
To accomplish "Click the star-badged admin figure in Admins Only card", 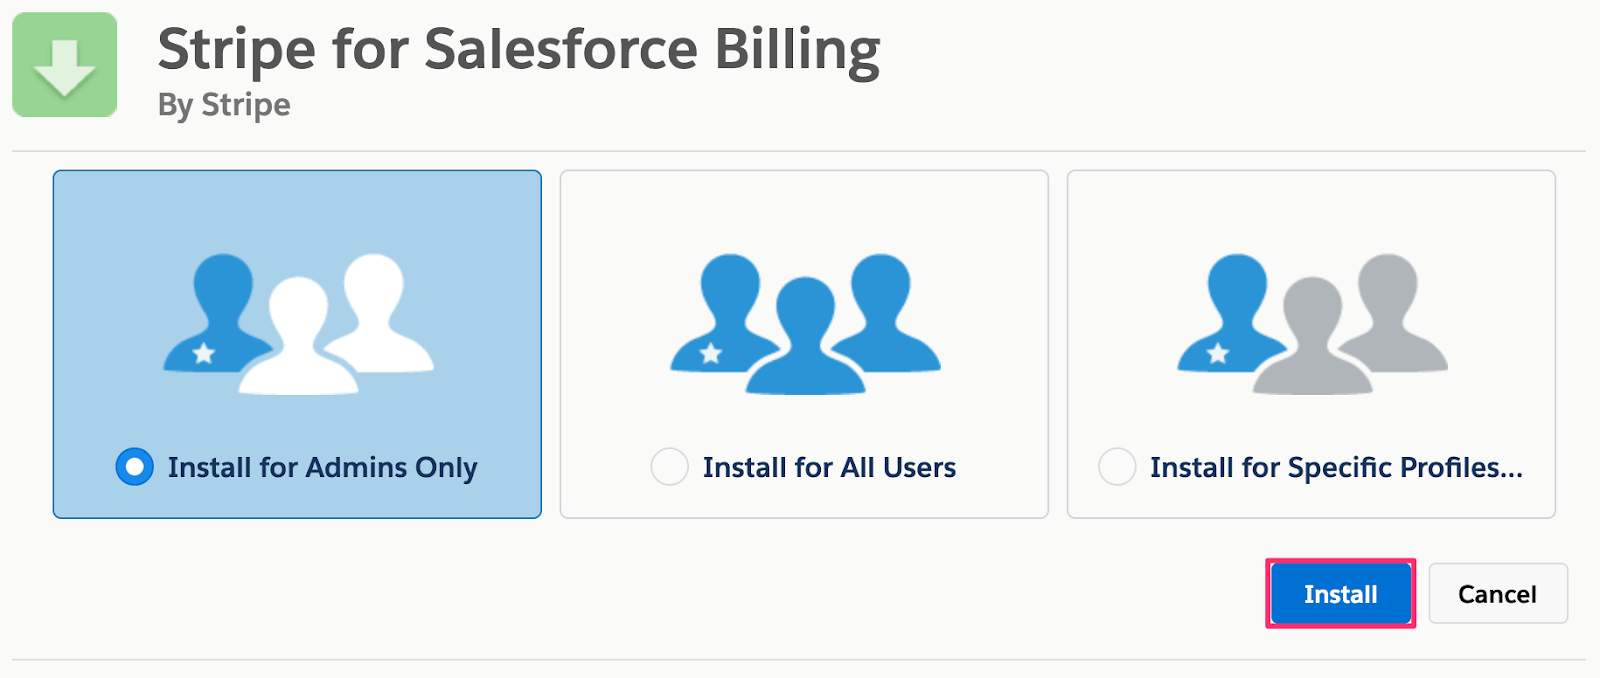I will 217,313.
